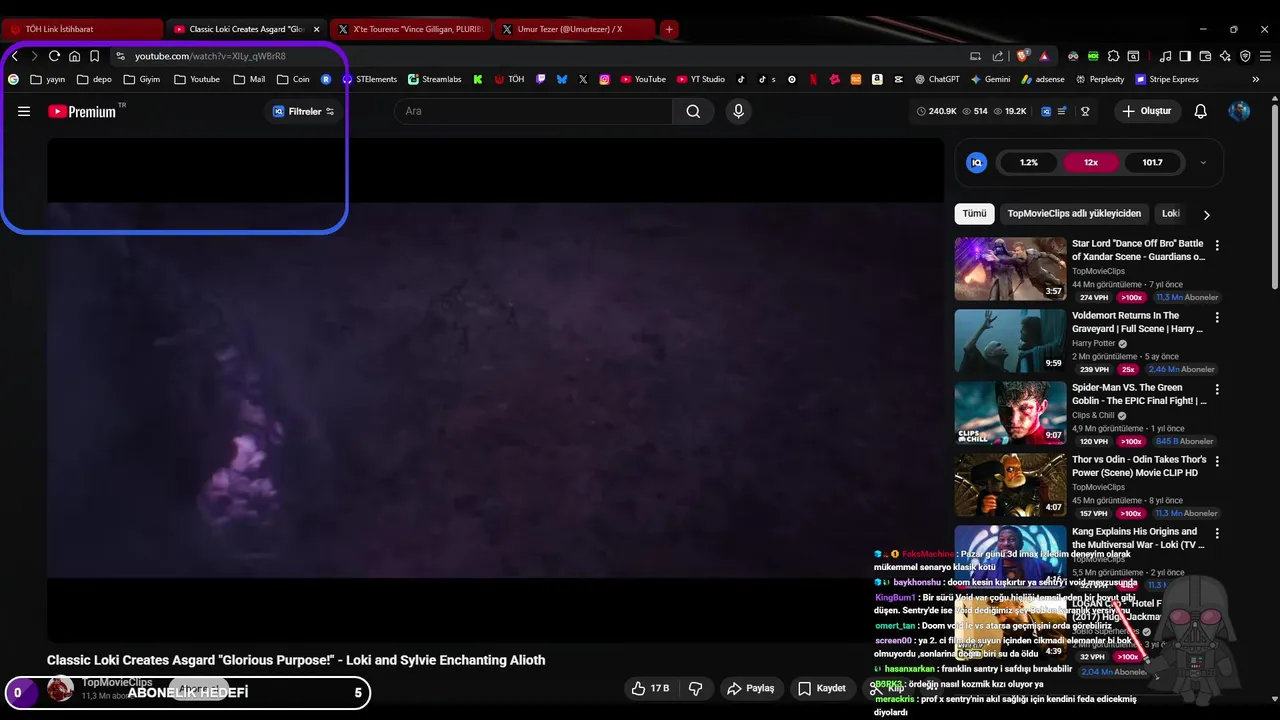Reload the page
Screen dimensions: 1280x720
(54, 56)
